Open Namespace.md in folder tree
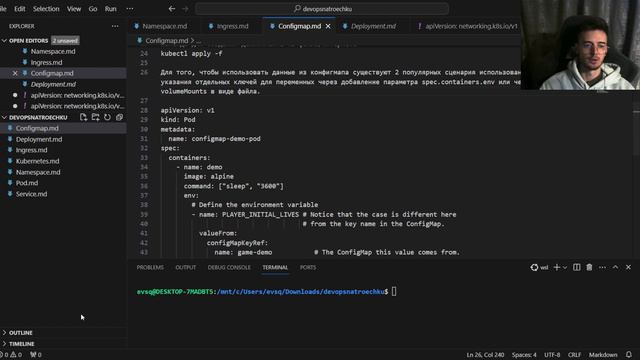The width and height of the screenshot is (640, 360). coord(38,172)
